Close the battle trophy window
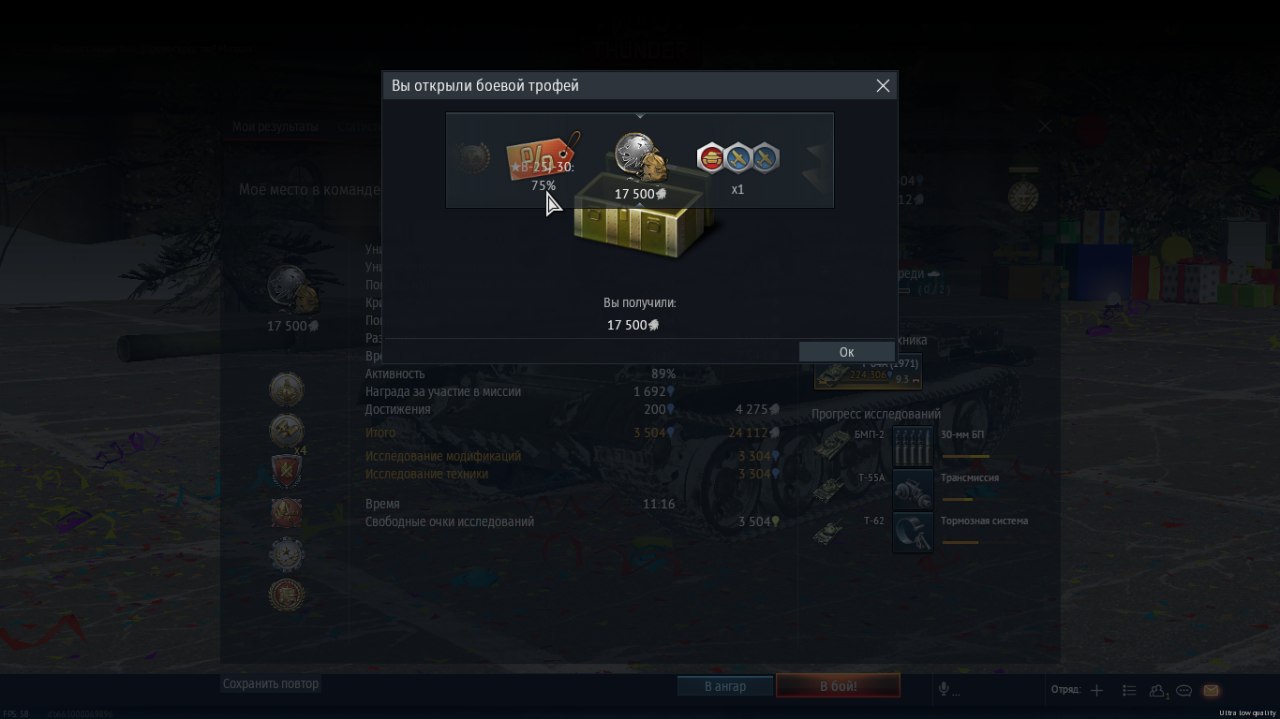1280x719 pixels. (883, 86)
